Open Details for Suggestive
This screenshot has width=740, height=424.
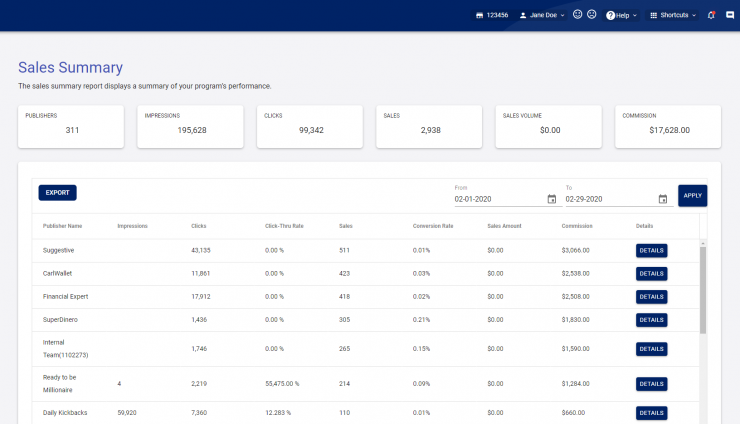pyautogui.click(x=651, y=251)
